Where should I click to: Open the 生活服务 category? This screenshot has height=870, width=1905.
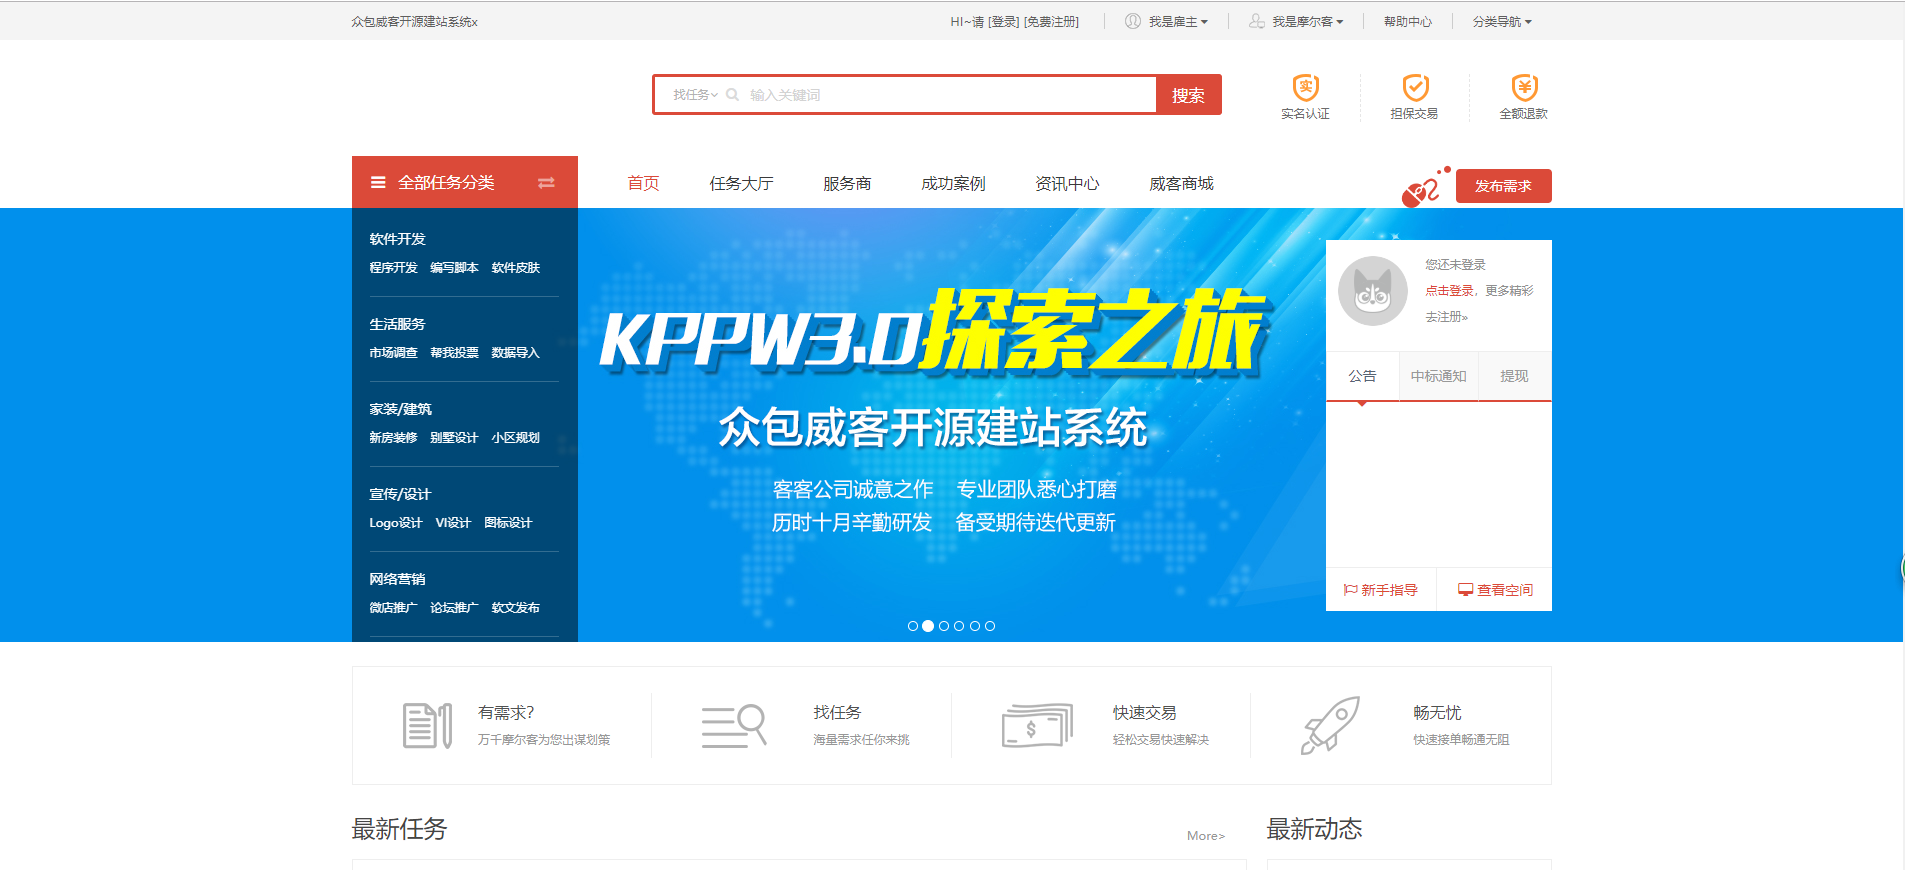click(x=398, y=324)
